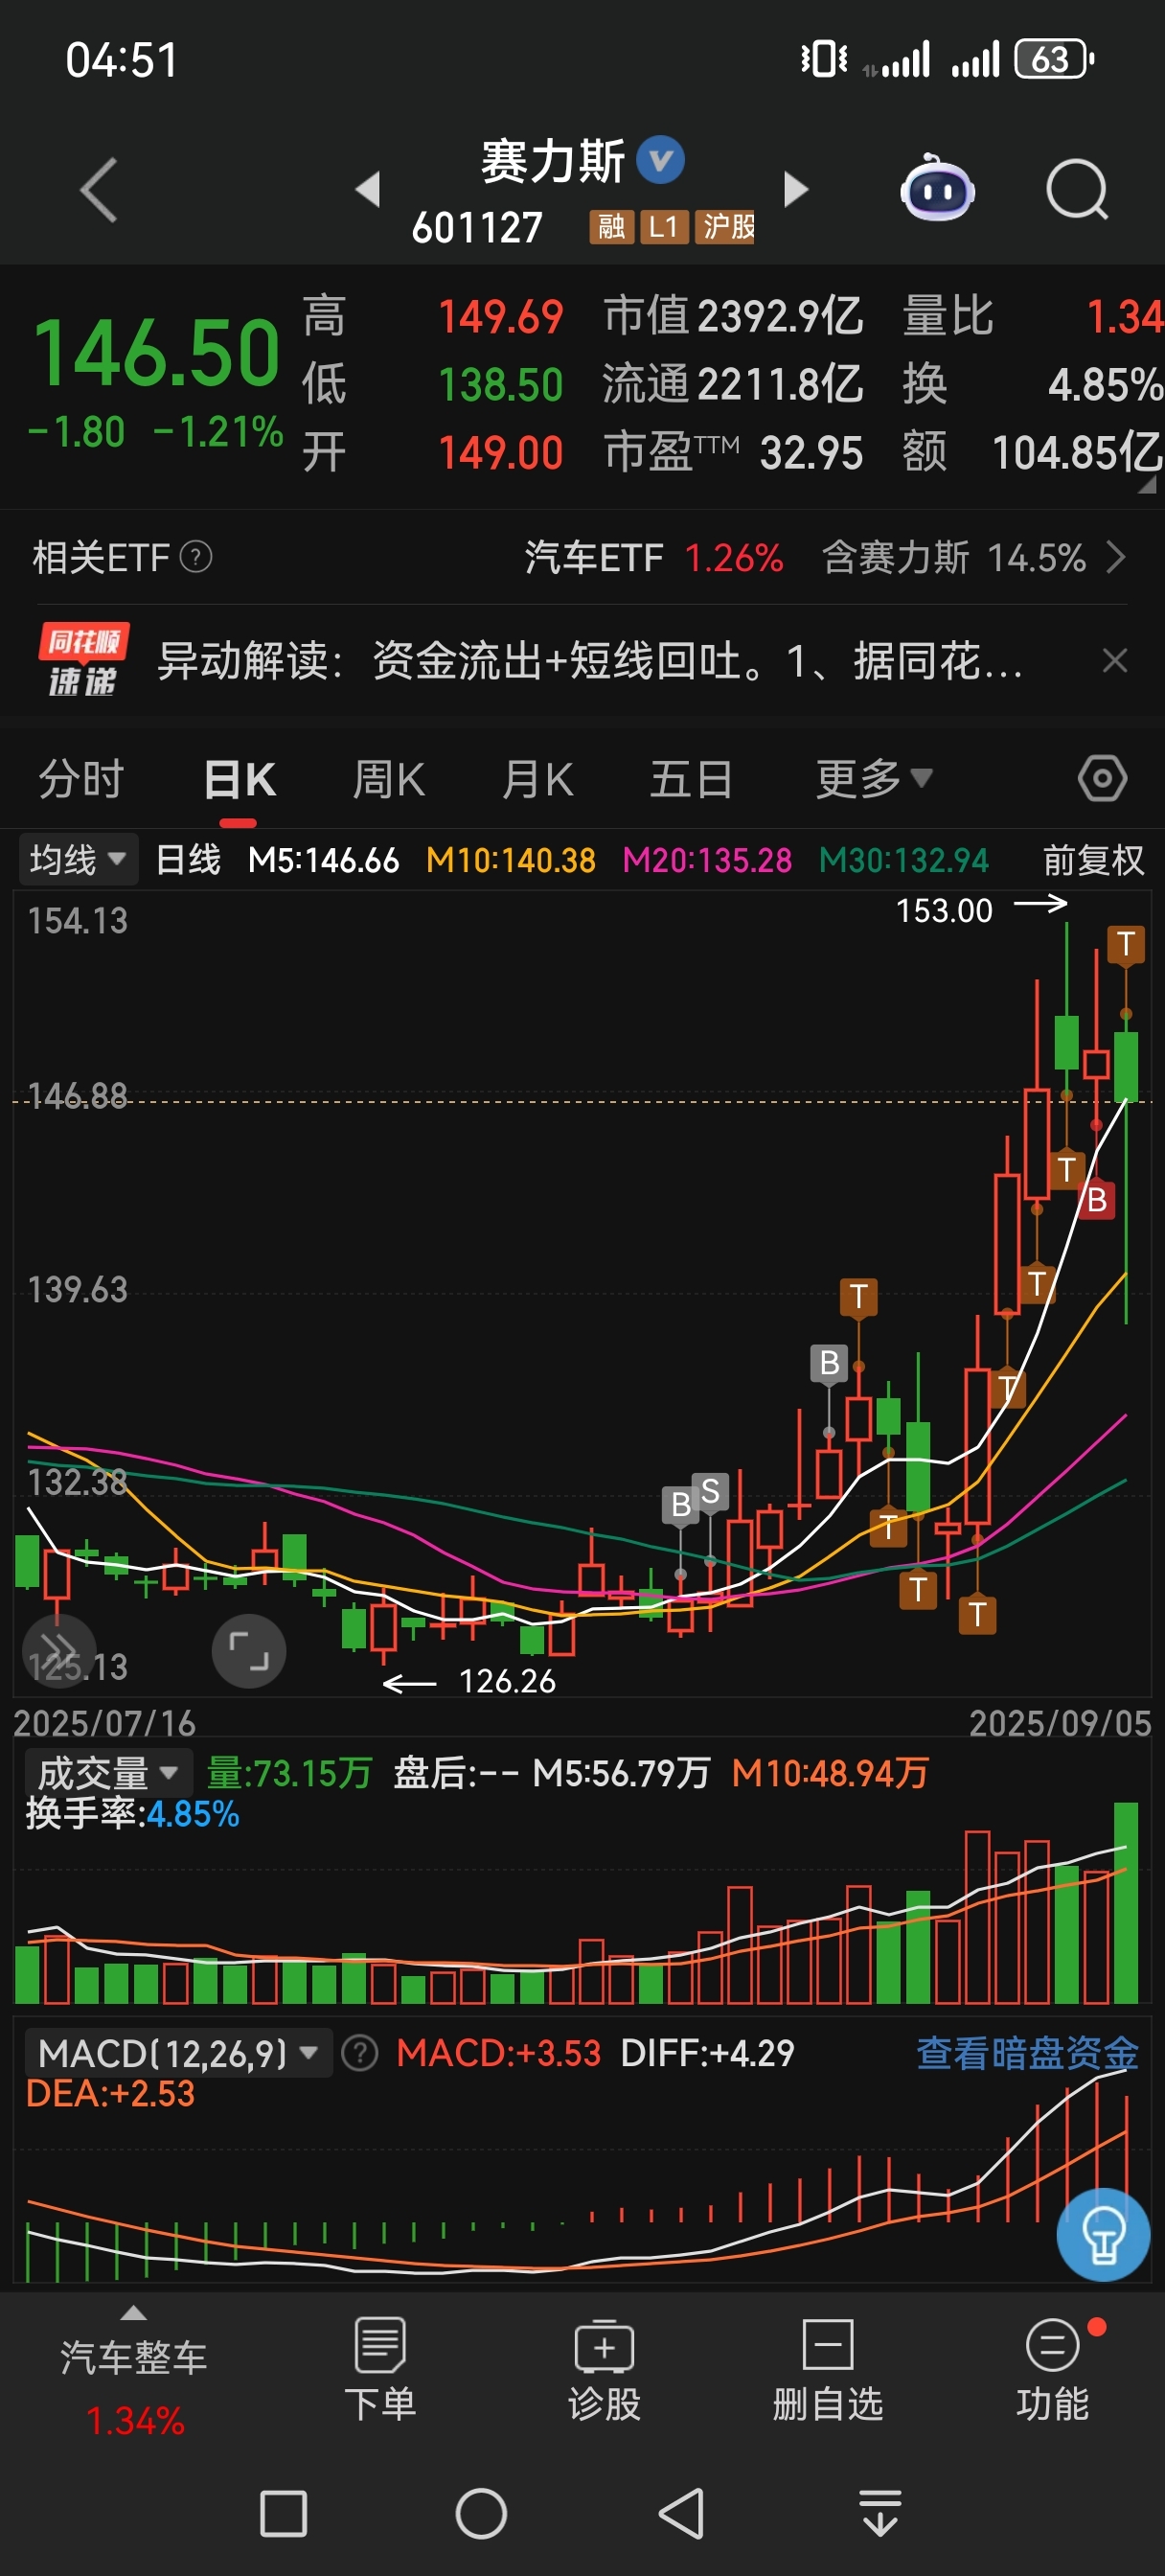Expand the quote details corner triangle
The image size is (1165, 2576).
[1147, 484]
